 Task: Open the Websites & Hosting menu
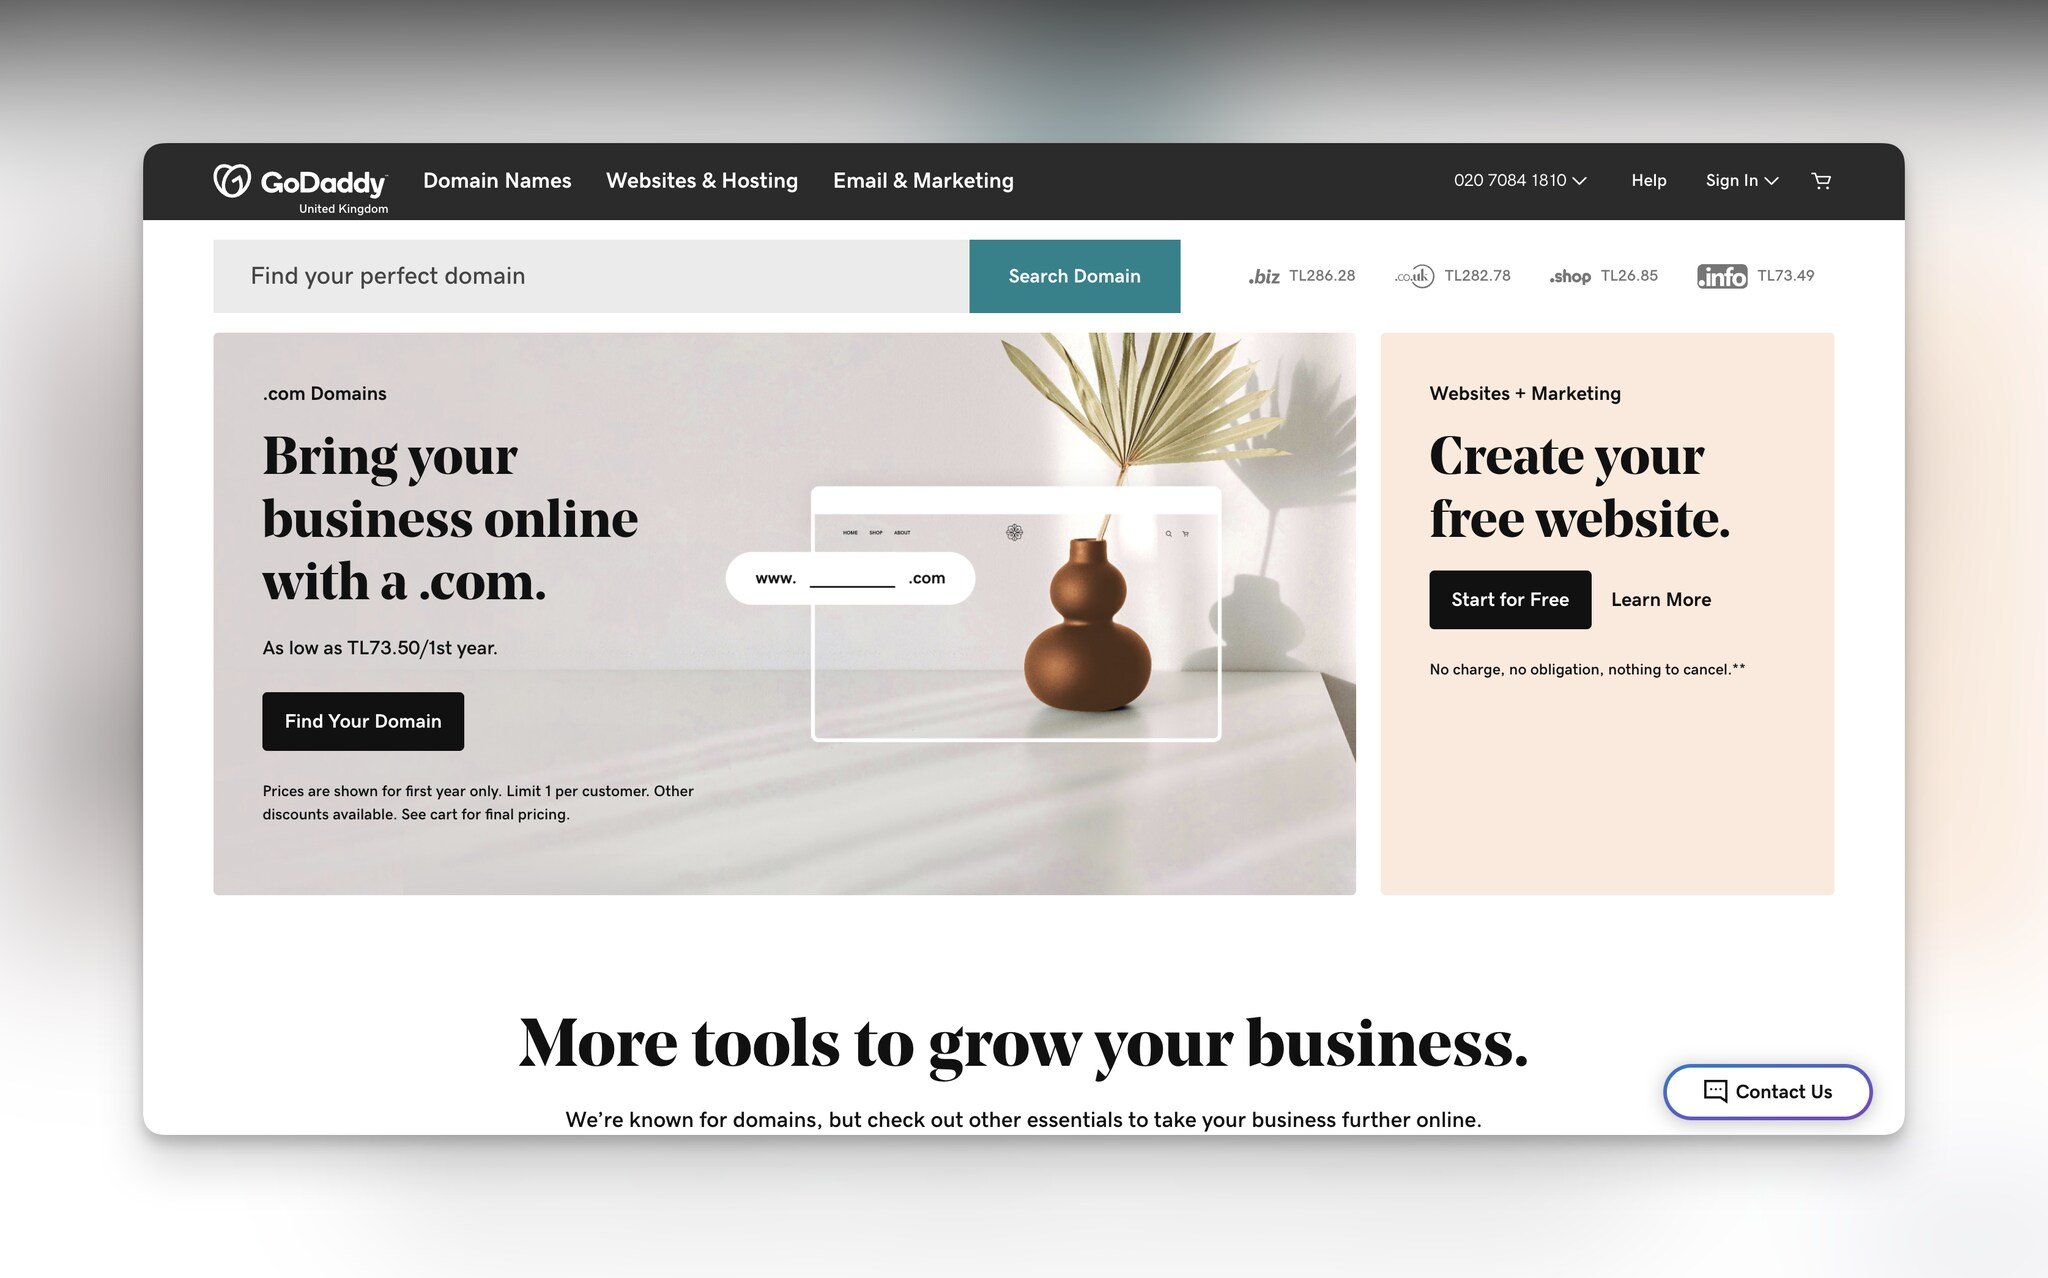[701, 180]
